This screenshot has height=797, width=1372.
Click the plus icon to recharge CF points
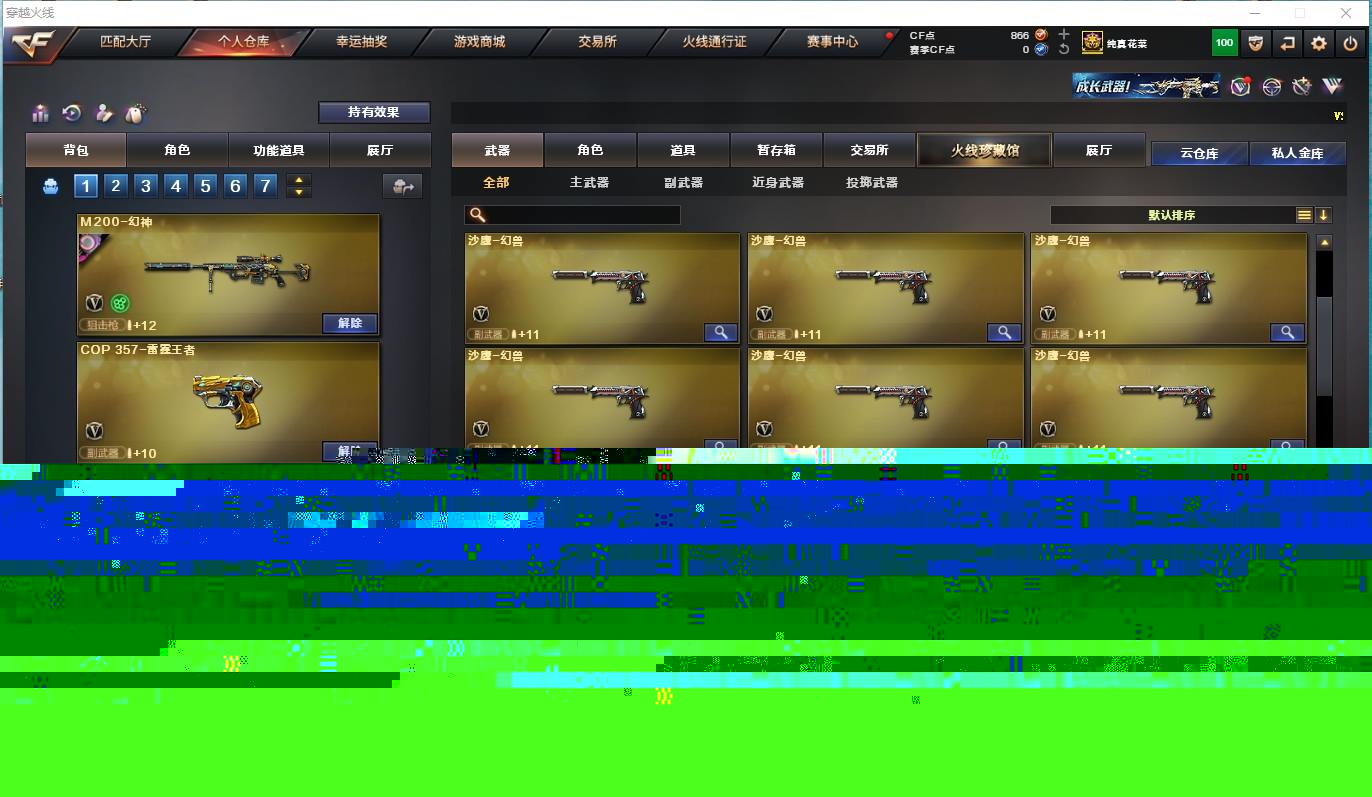[x=1064, y=34]
